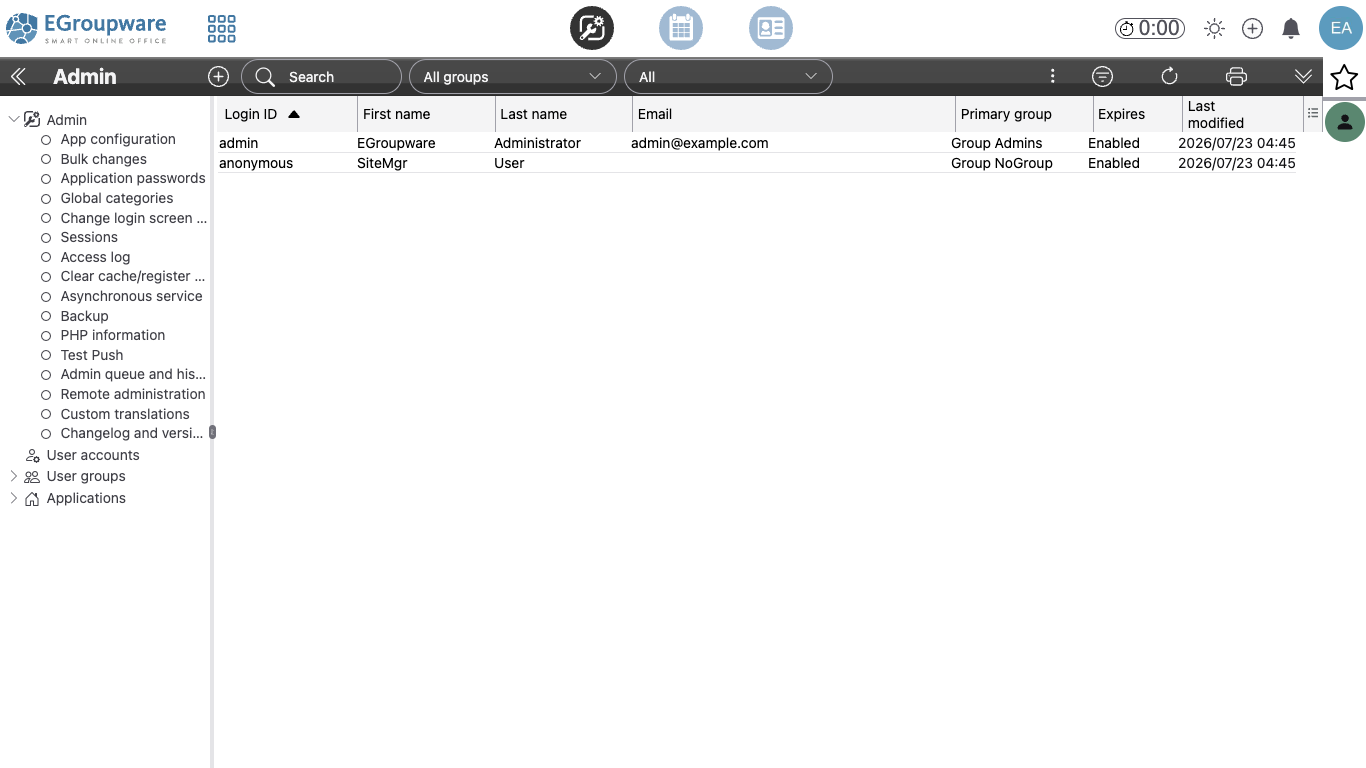1366x768 pixels.
Task: Open the three-dot more options menu
Action: click(x=1052, y=77)
